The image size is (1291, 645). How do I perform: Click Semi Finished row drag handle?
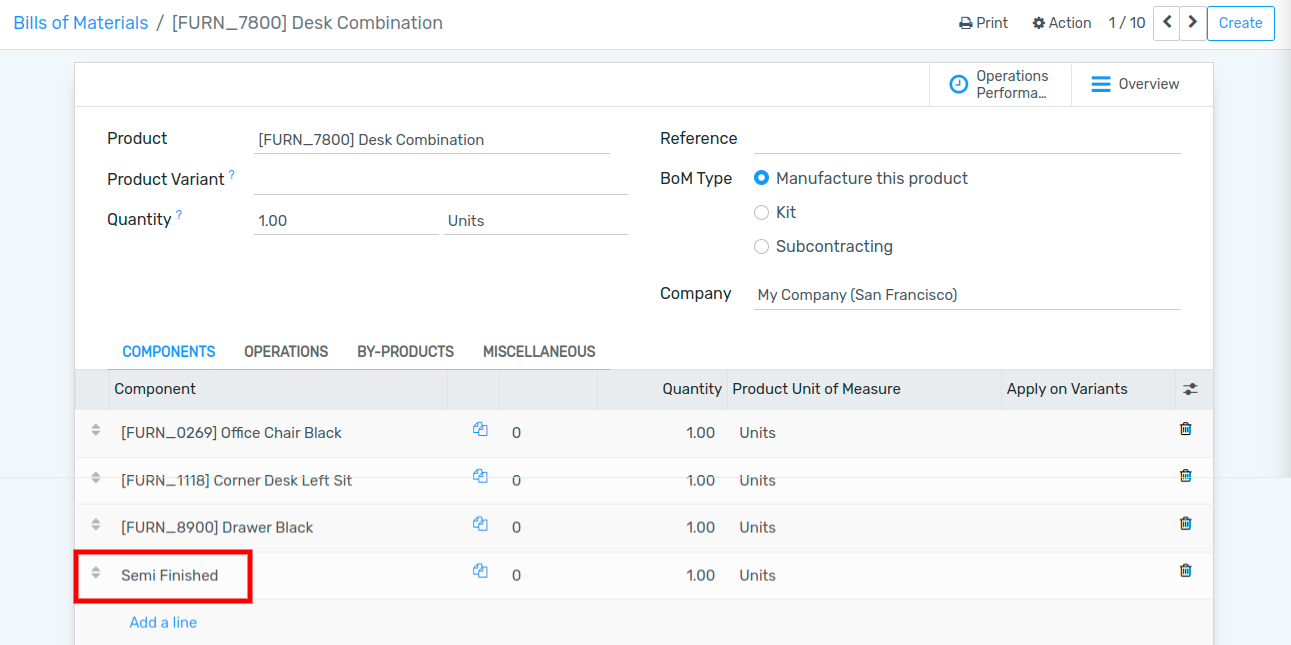tap(96, 573)
